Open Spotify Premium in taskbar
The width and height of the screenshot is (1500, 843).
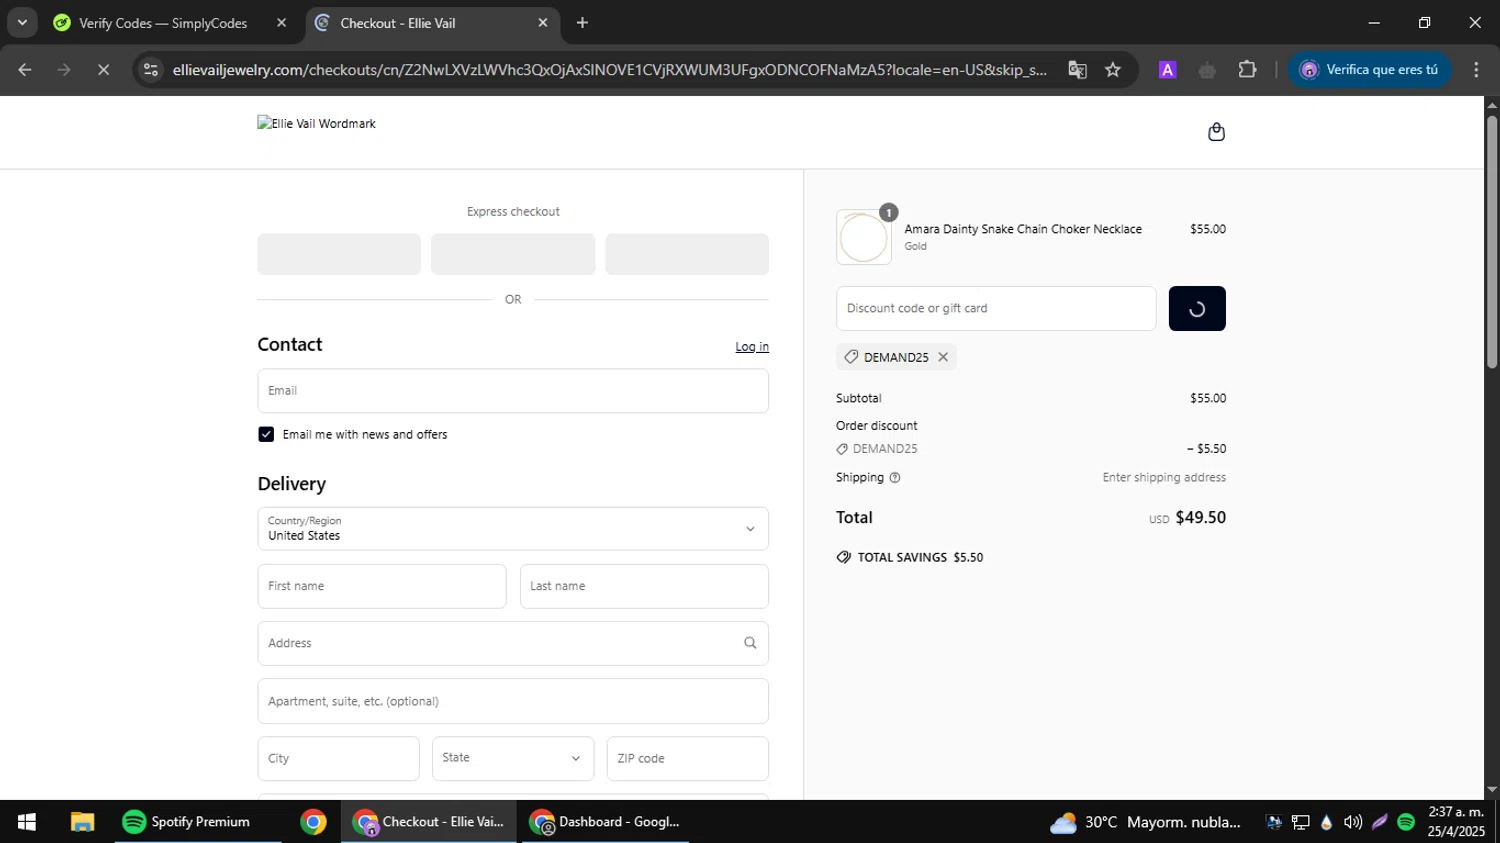[x=197, y=822]
